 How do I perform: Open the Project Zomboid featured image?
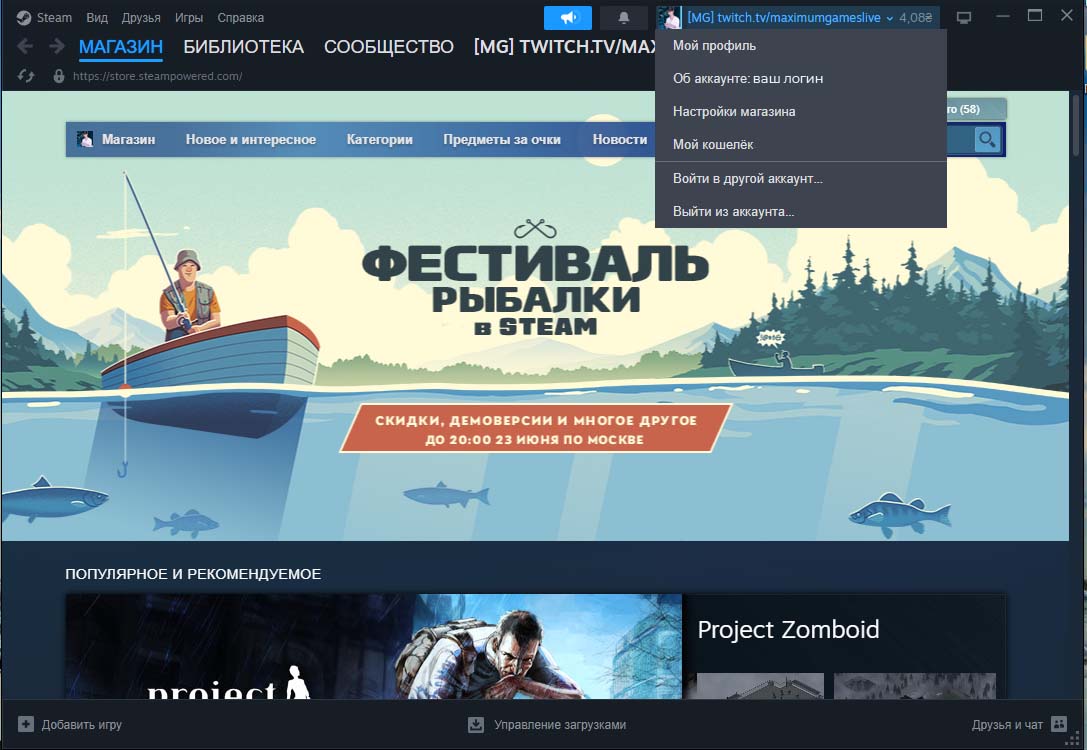pyautogui.click(x=374, y=646)
